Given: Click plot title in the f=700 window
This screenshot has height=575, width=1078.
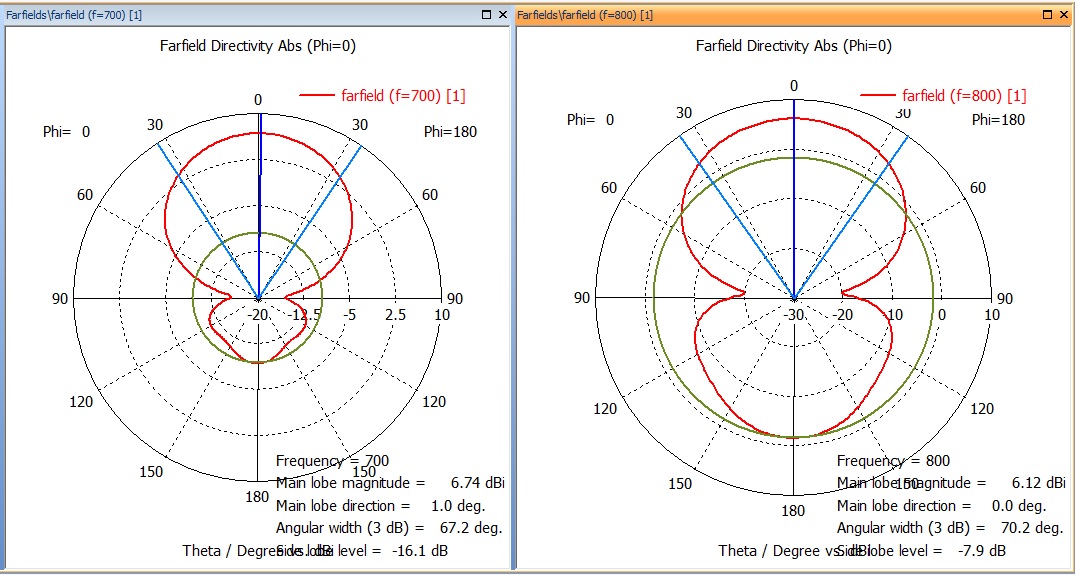Looking at the screenshot, I should click(x=258, y=46).
